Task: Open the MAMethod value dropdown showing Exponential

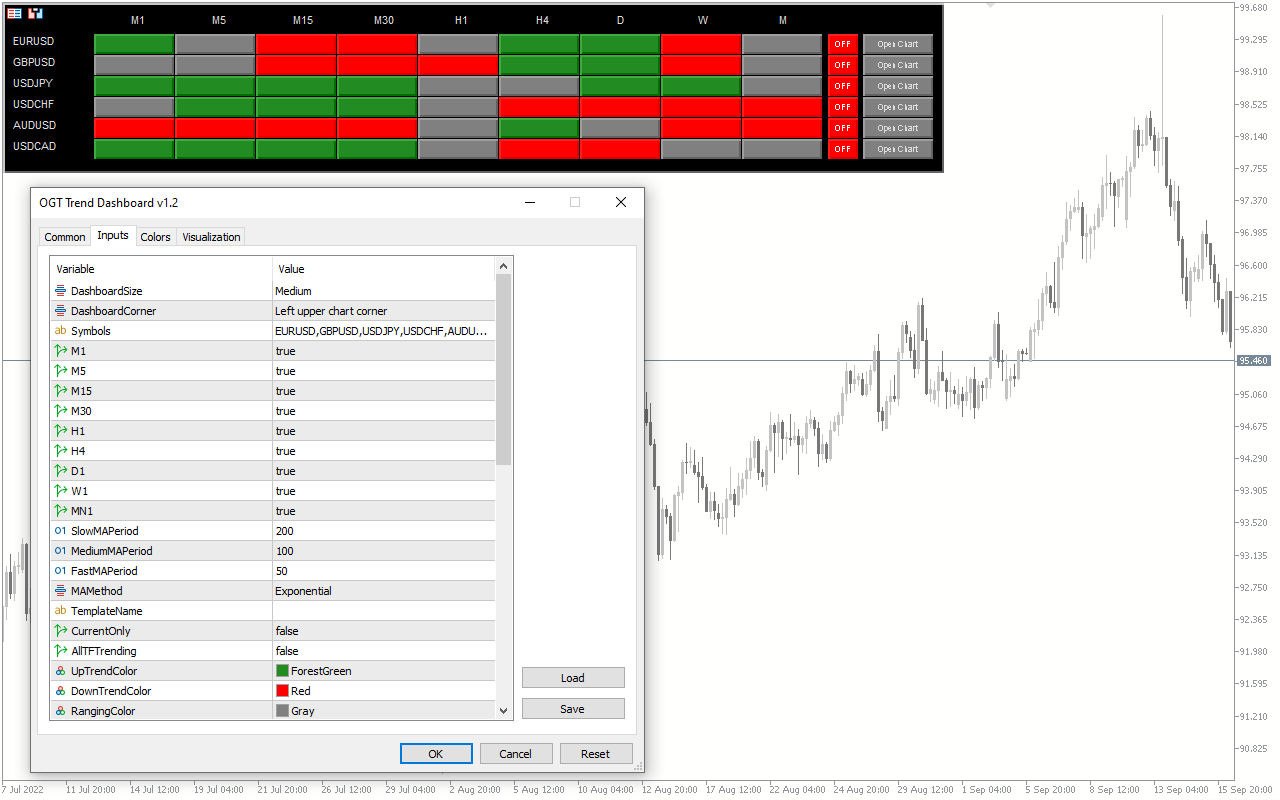Action: click(384, 591)
